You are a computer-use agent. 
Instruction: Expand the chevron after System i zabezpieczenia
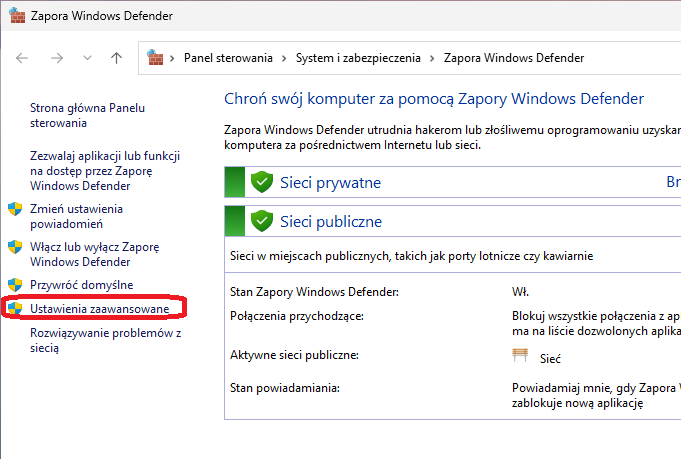point(433,58)
